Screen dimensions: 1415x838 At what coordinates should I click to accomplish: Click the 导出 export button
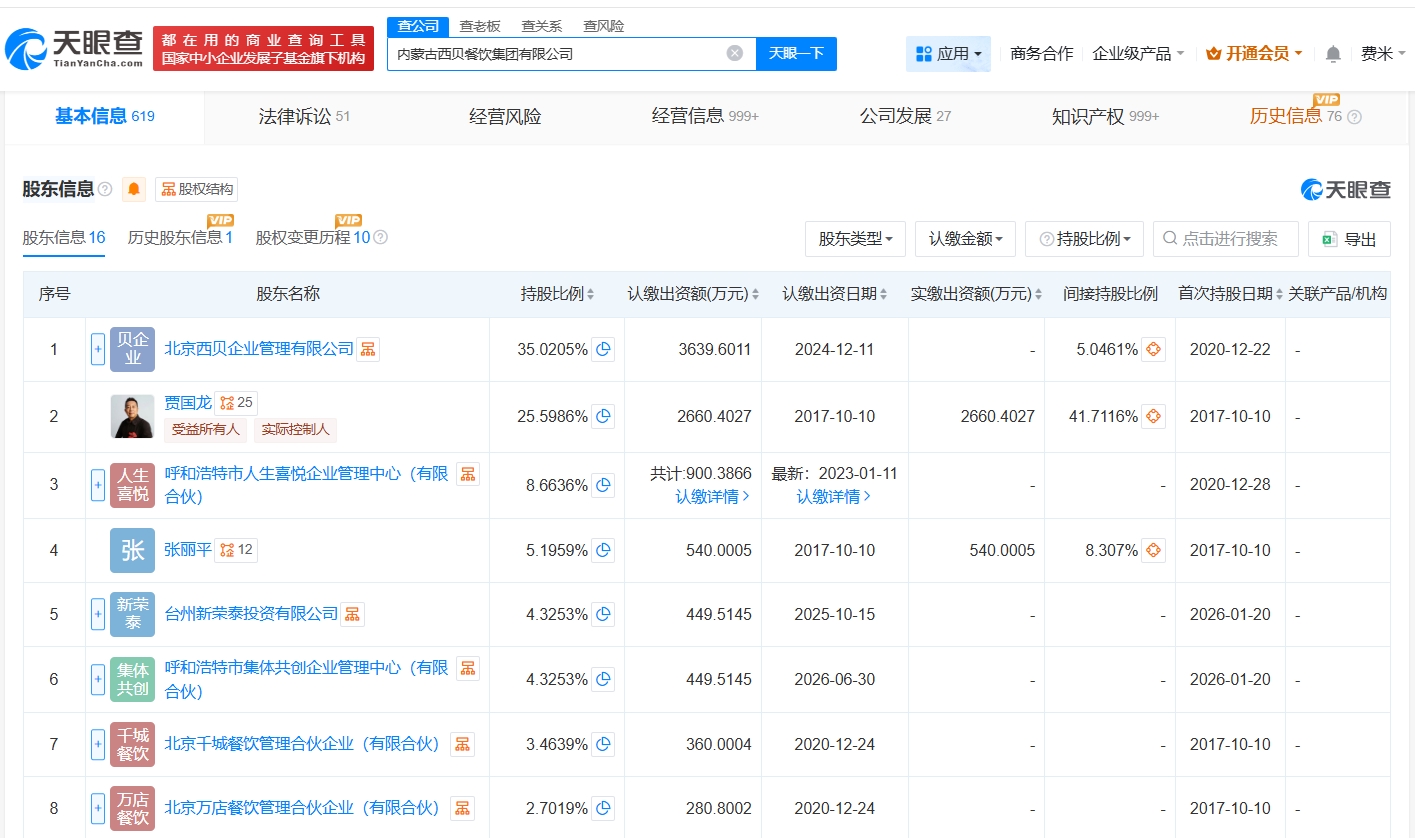1349,239
